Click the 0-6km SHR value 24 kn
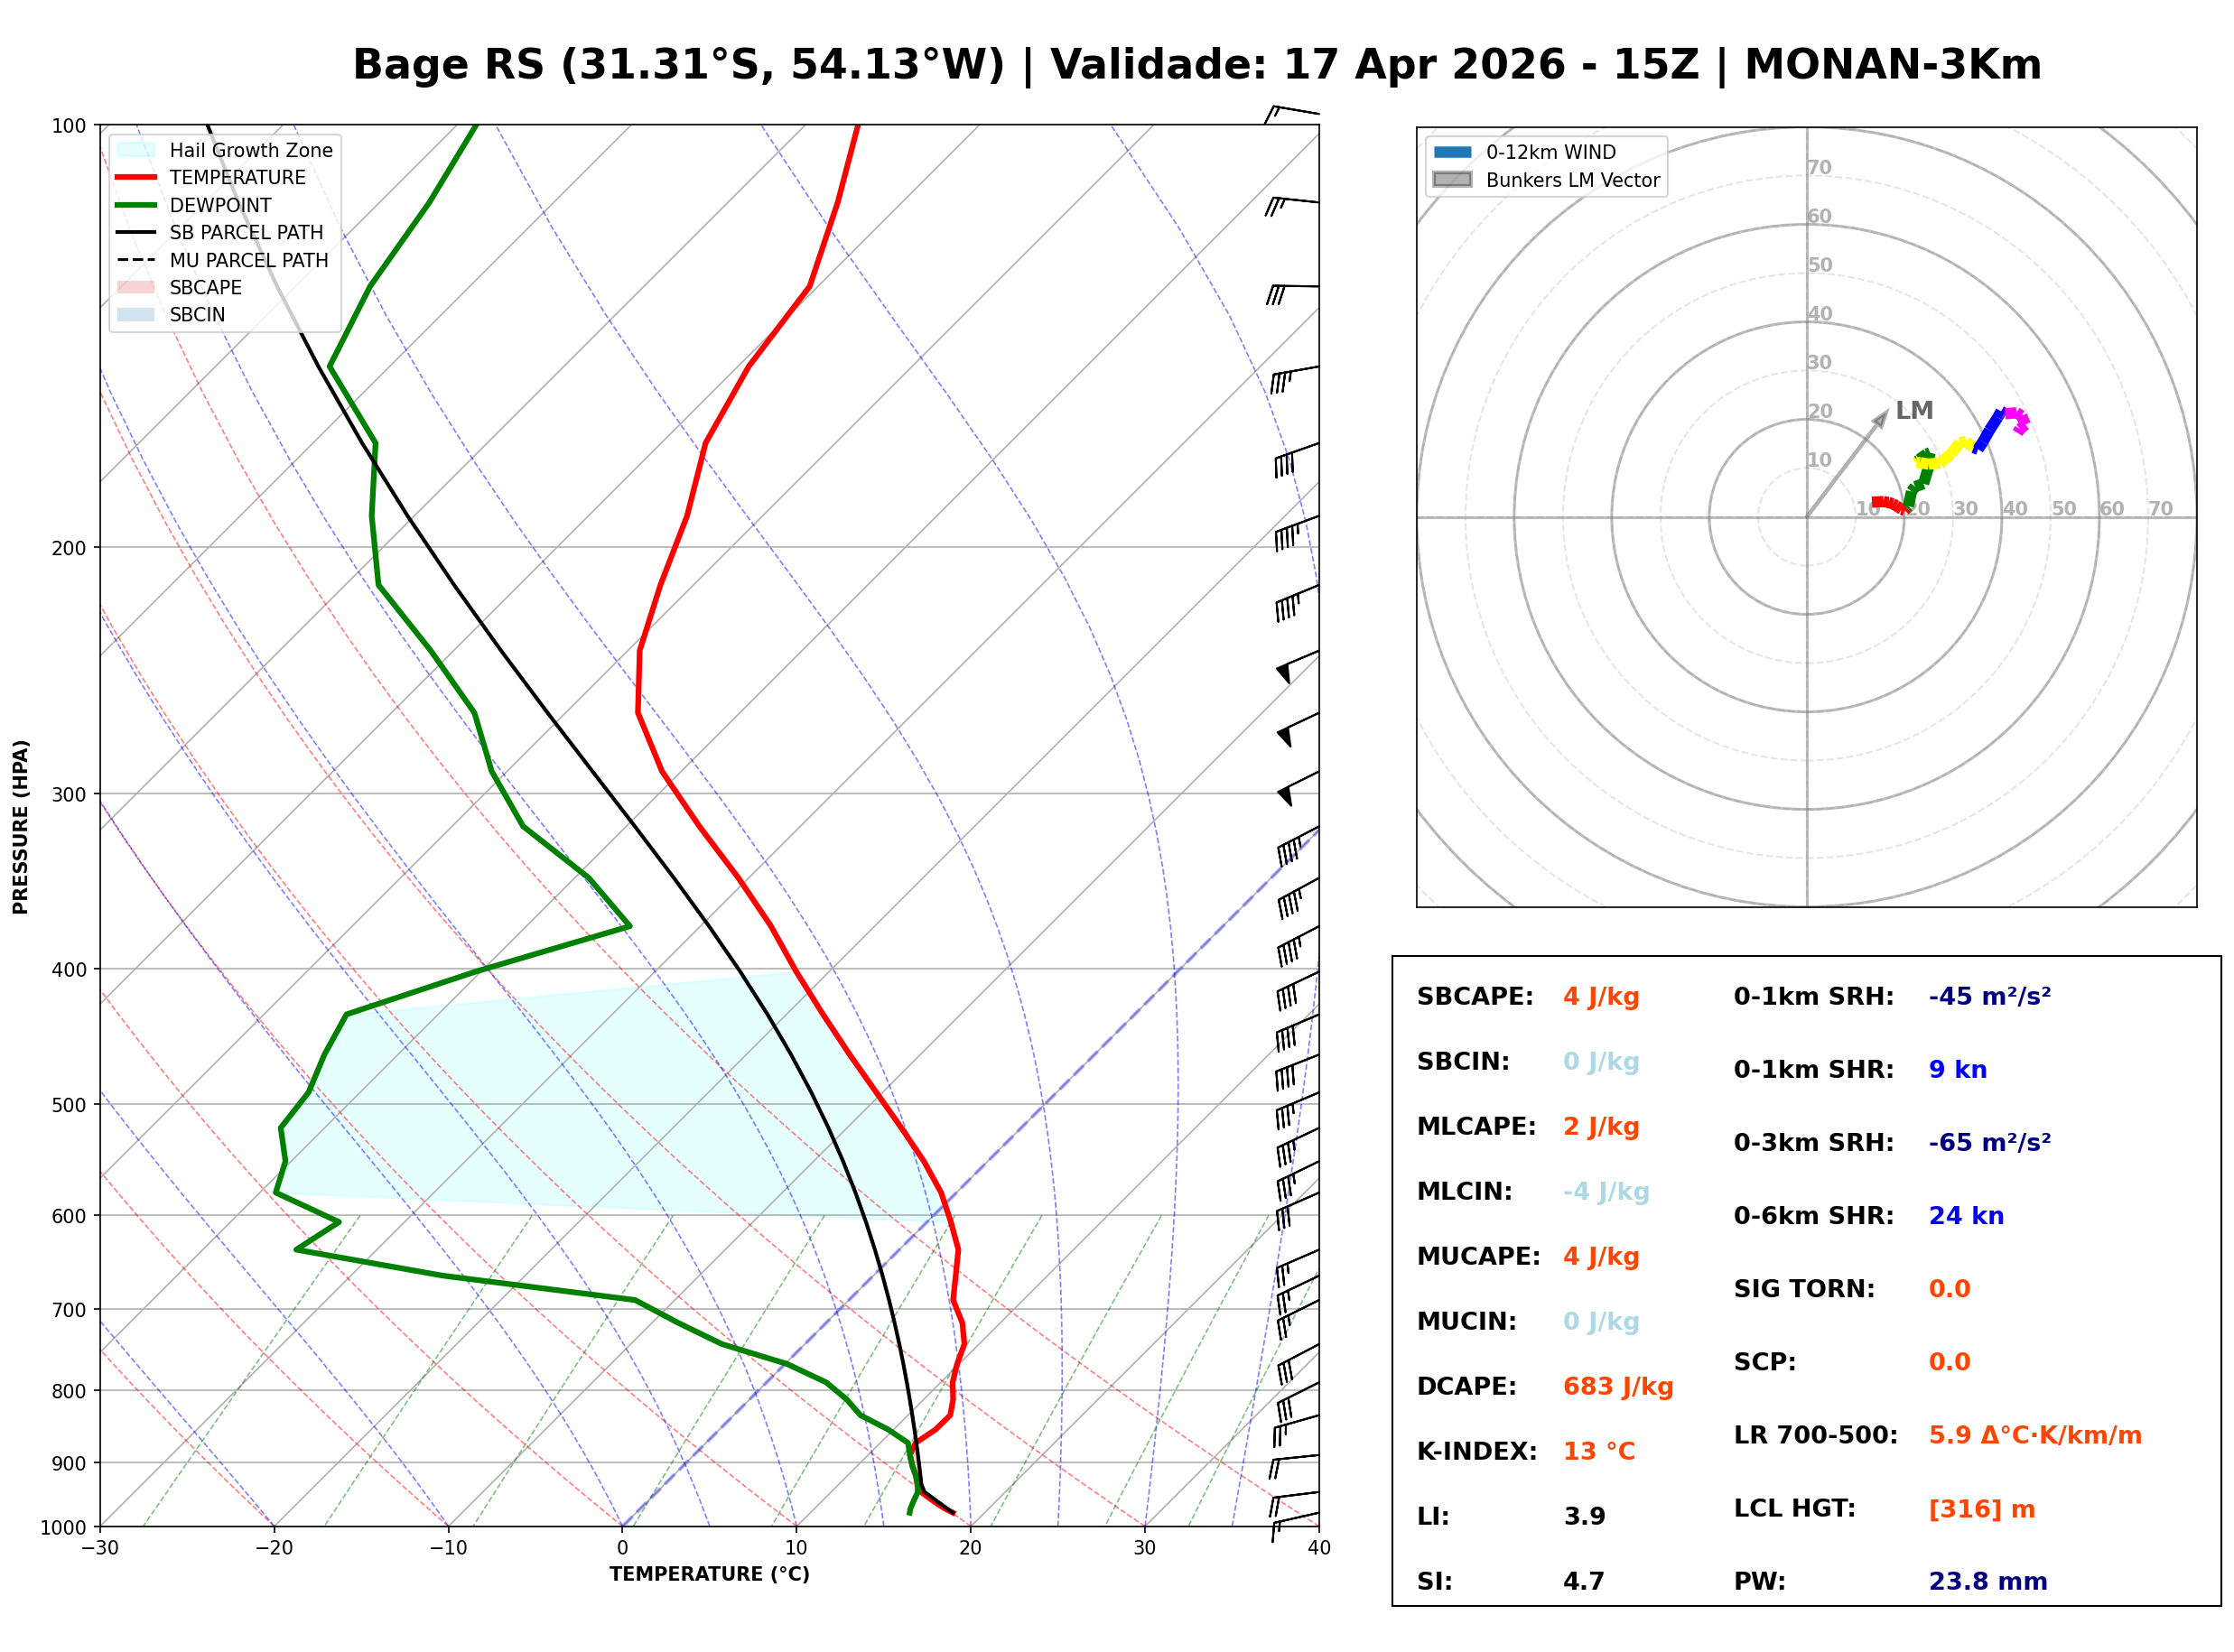 click(1965, 1215)
